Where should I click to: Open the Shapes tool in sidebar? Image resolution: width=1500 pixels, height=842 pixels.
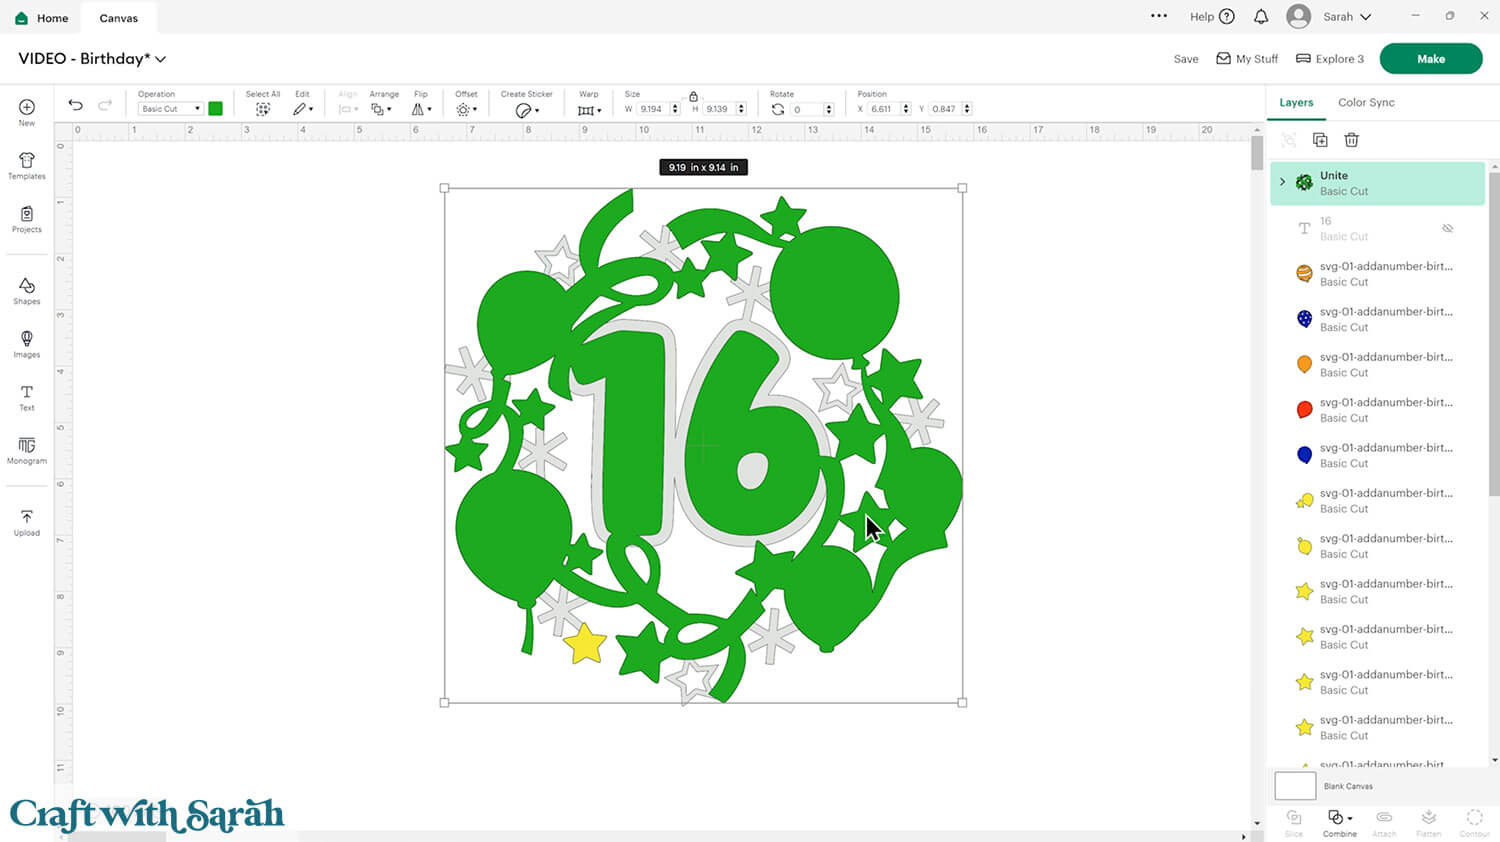27,291
